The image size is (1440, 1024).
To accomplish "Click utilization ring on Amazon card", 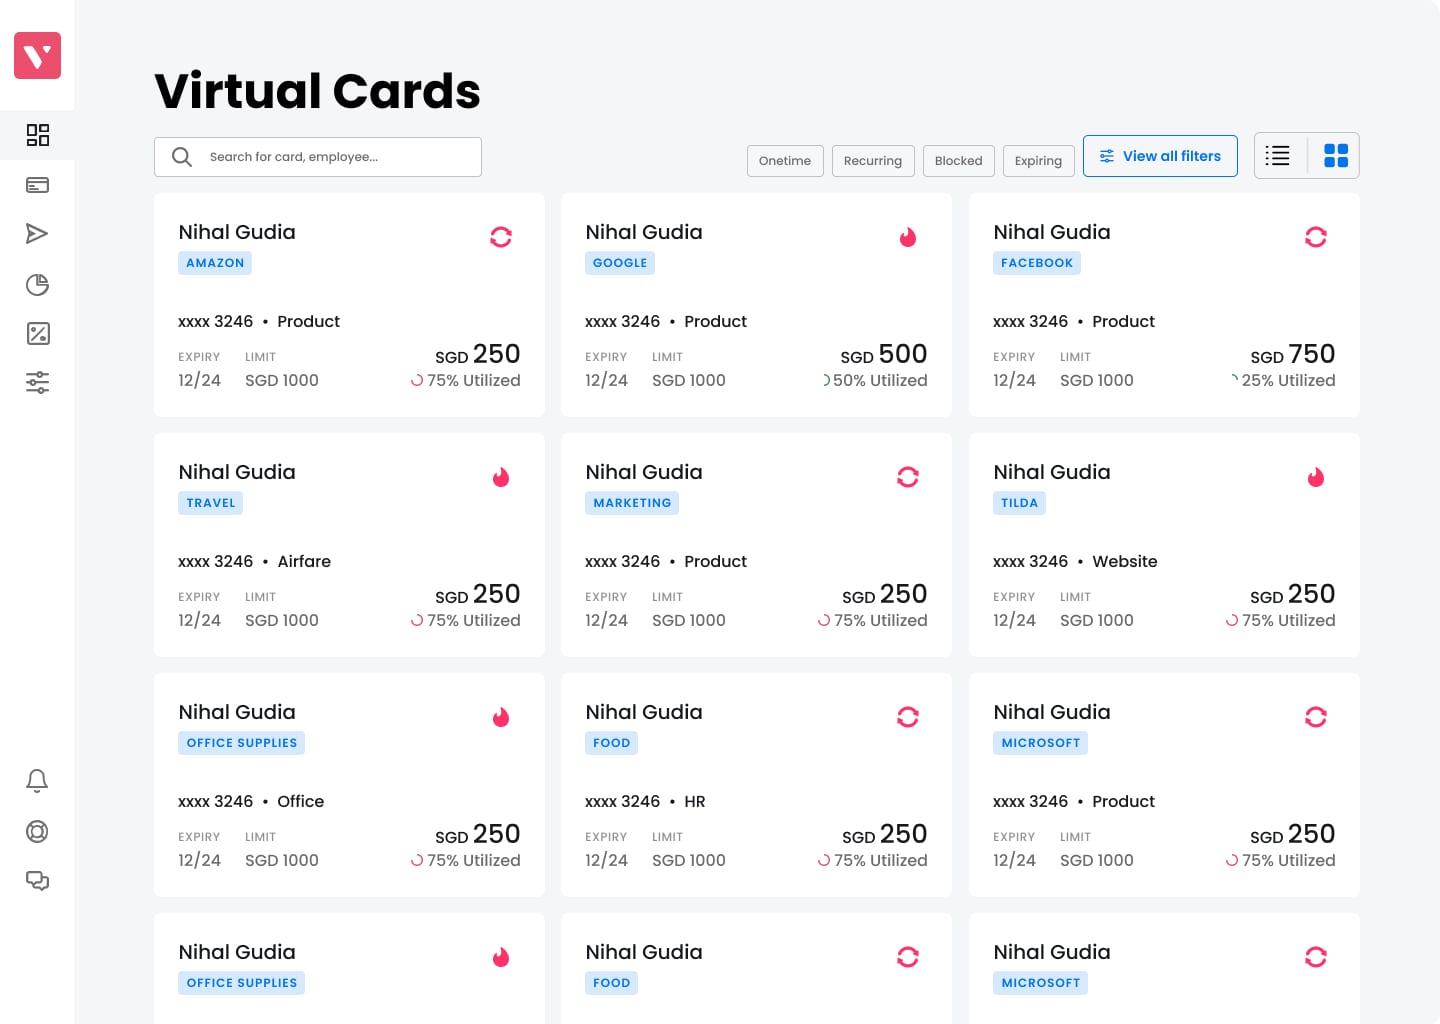I will coord(417,381).
